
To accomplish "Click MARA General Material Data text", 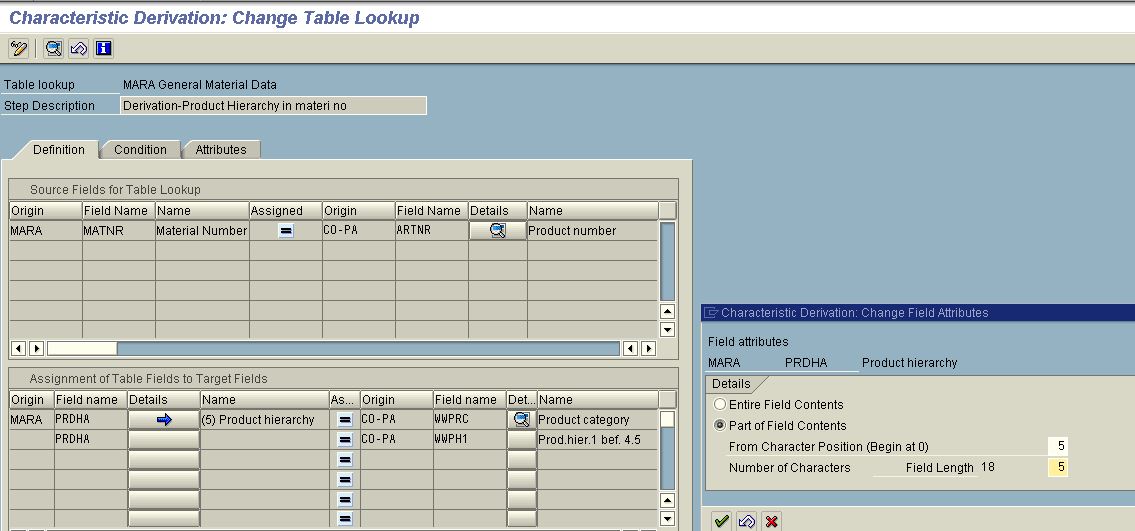I will coord(200,85).
